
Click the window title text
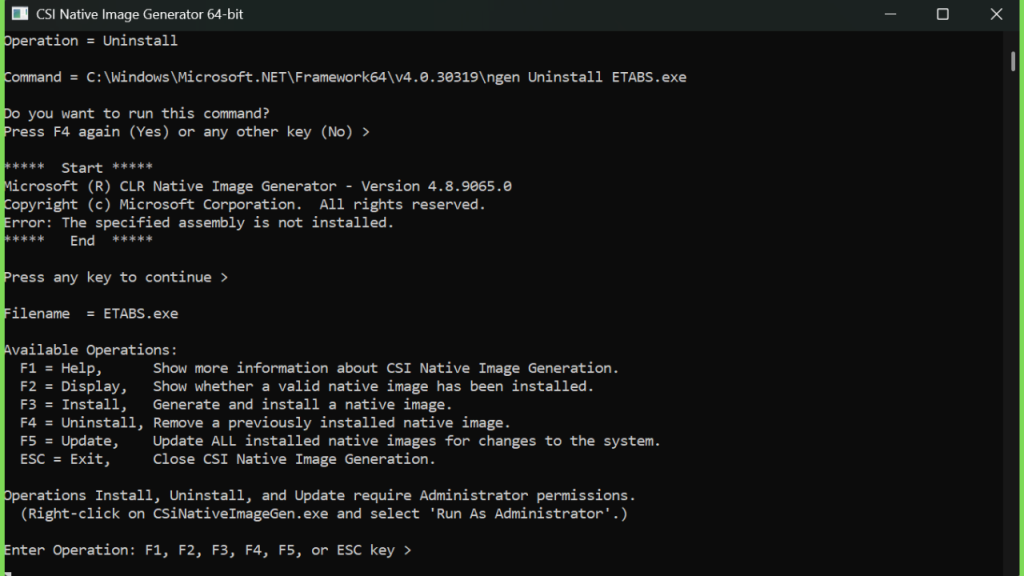pos(139,14)
